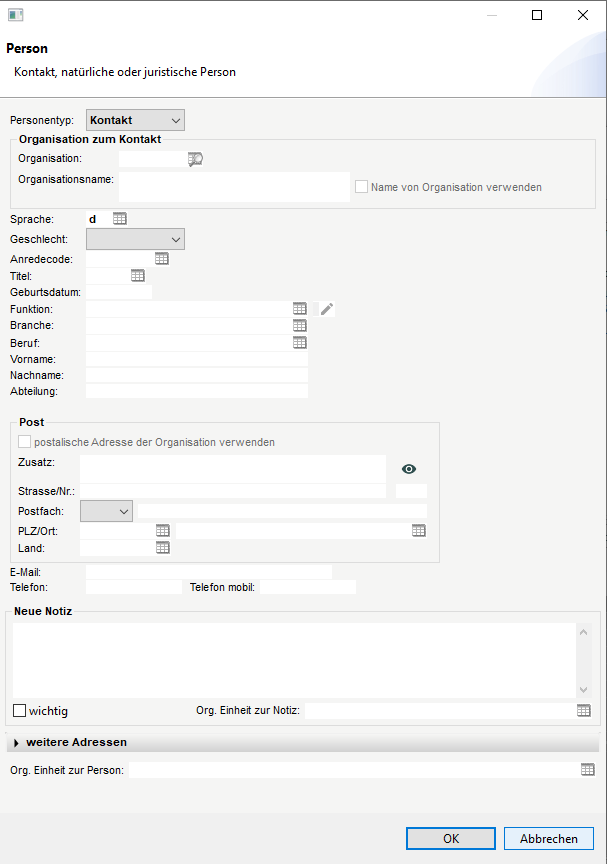Expand the weitere Adressen section
This screenshot has width=607, height=864.
tap(17, 743)
